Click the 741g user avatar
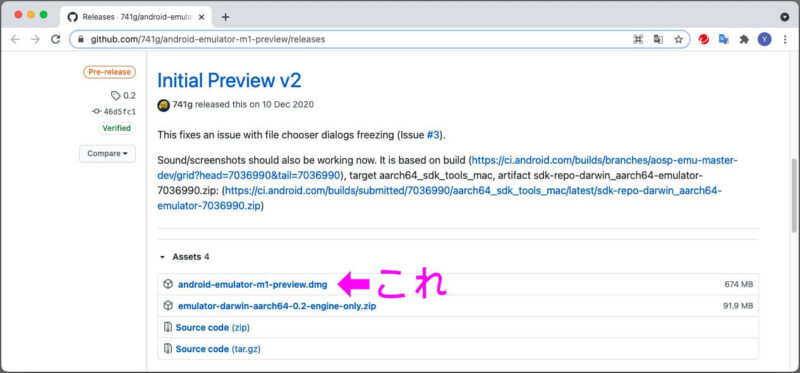The height and width of the screenshot is (373, 800). click(x=163, y=105)
